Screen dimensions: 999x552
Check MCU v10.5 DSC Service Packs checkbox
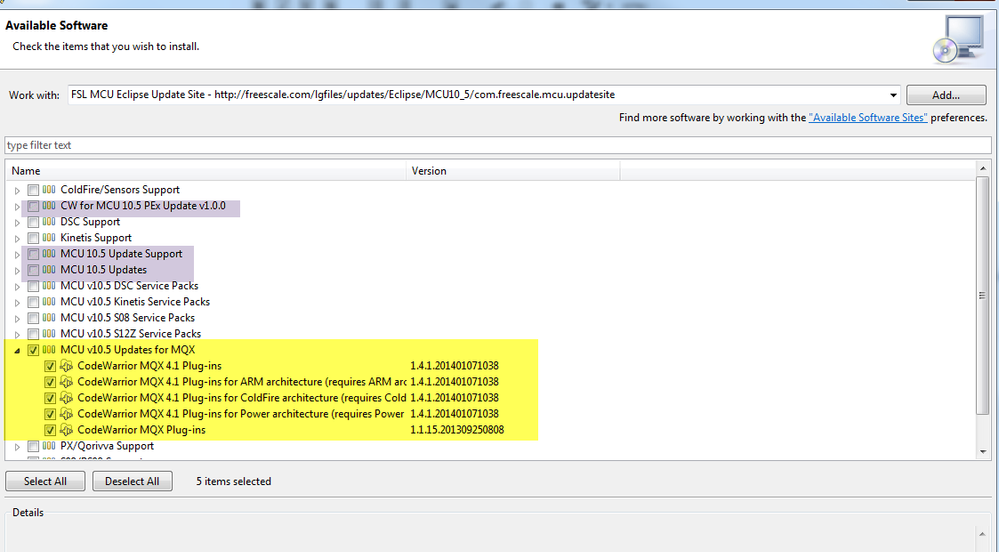pyautogui.click(x=33, y=286)
